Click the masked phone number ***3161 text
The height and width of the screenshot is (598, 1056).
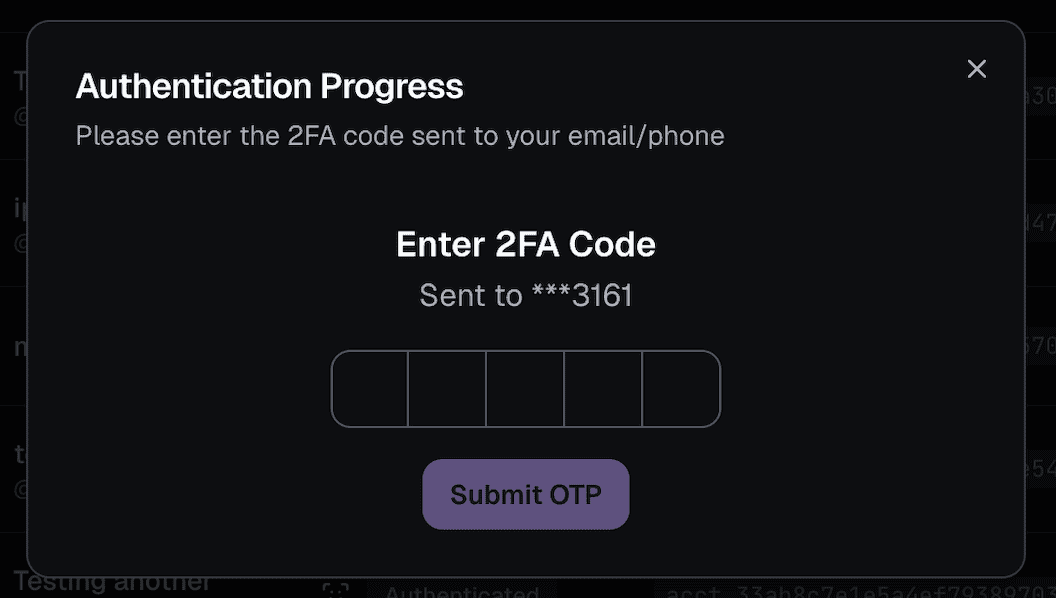[x=525, y=295]
